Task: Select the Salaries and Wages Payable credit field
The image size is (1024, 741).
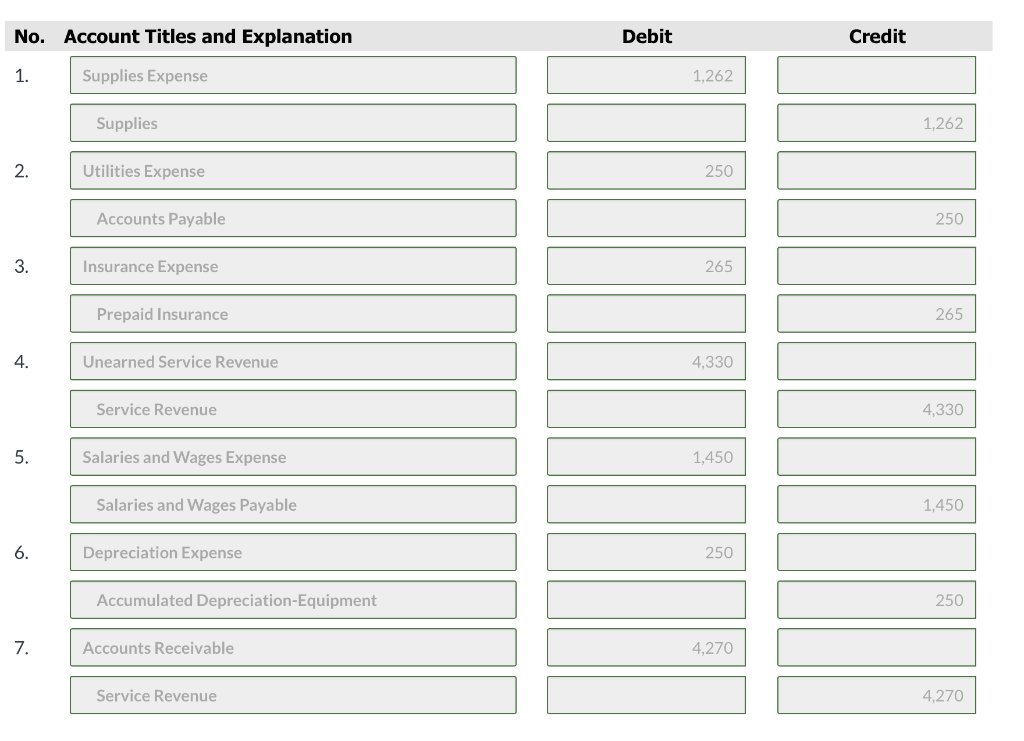Action: coord(876,504)
